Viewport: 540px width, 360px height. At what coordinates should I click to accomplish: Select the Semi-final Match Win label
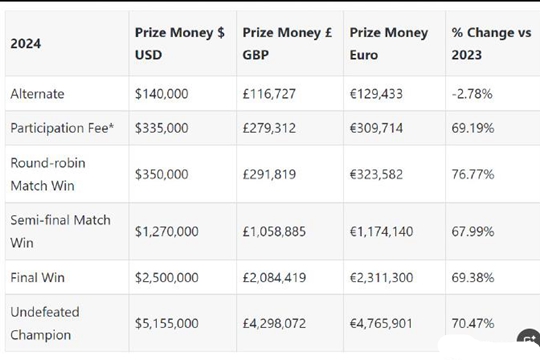(x=60, y=232)
